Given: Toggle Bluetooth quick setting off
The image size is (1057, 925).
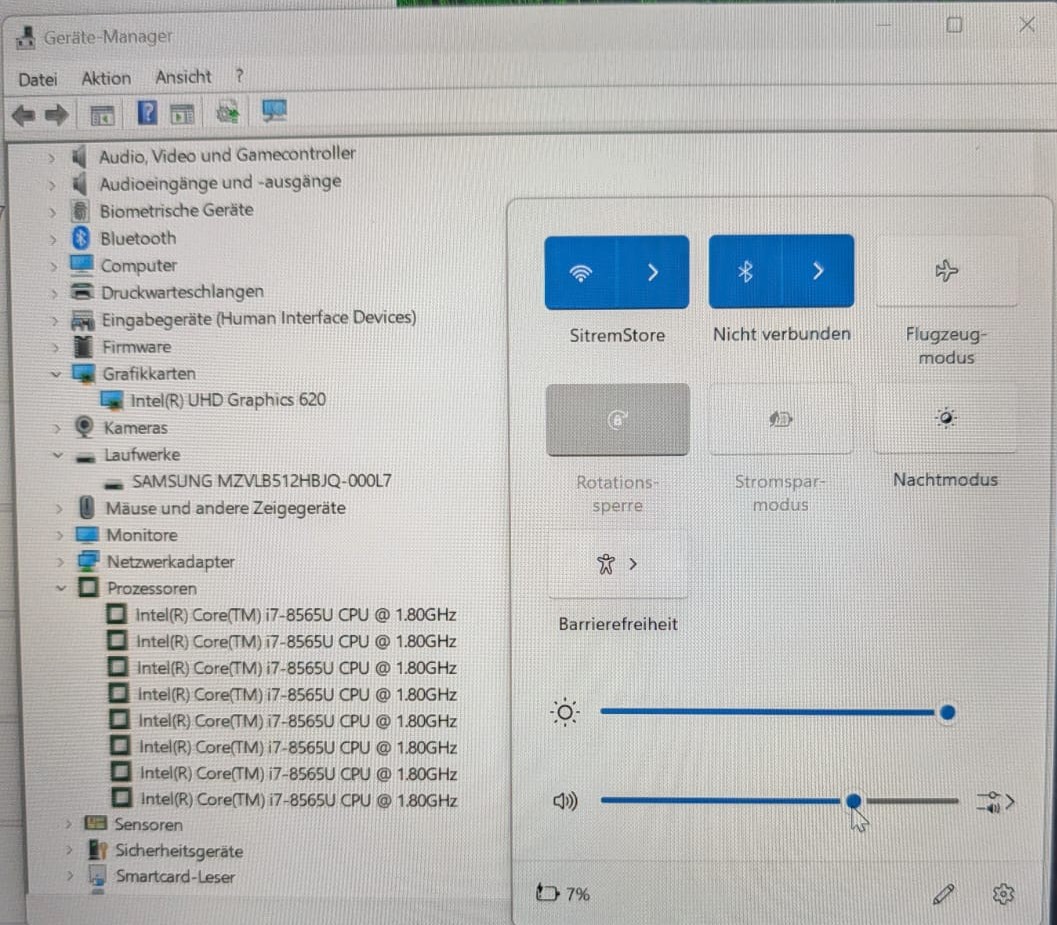Looking at the screenshot, I should (745, 272).
